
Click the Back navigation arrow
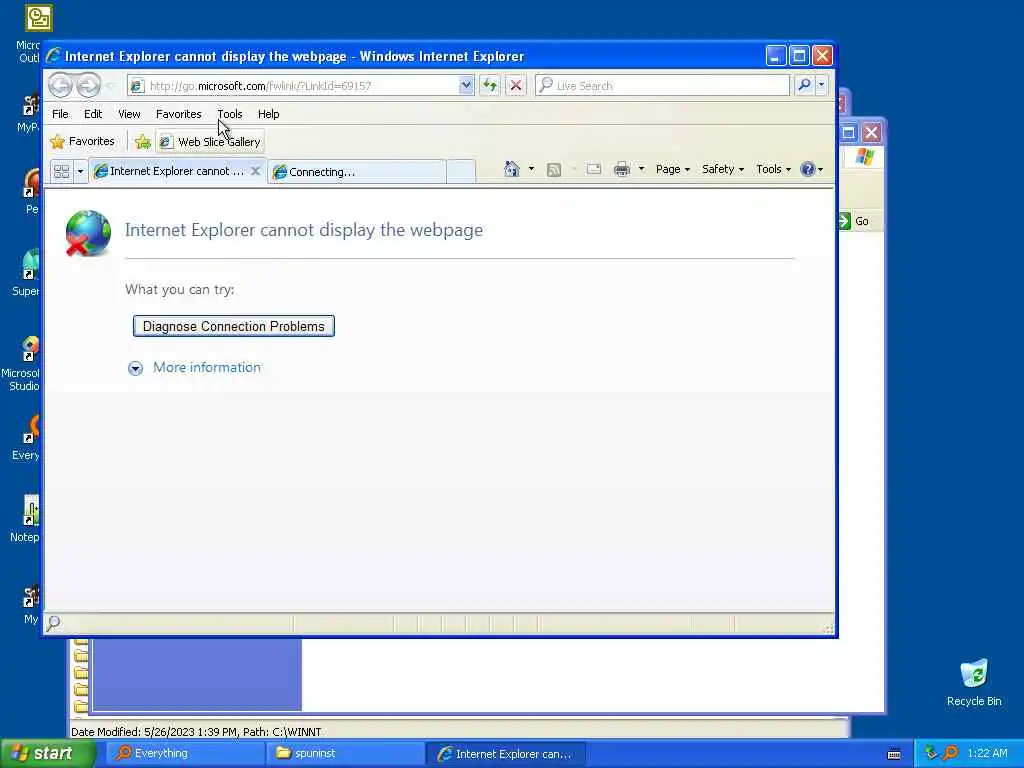60,86
